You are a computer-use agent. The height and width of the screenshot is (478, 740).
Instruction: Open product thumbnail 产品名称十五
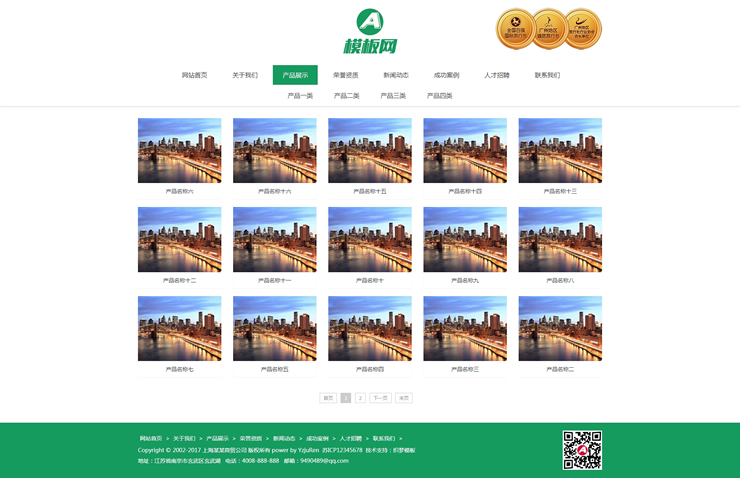(370, 150)
